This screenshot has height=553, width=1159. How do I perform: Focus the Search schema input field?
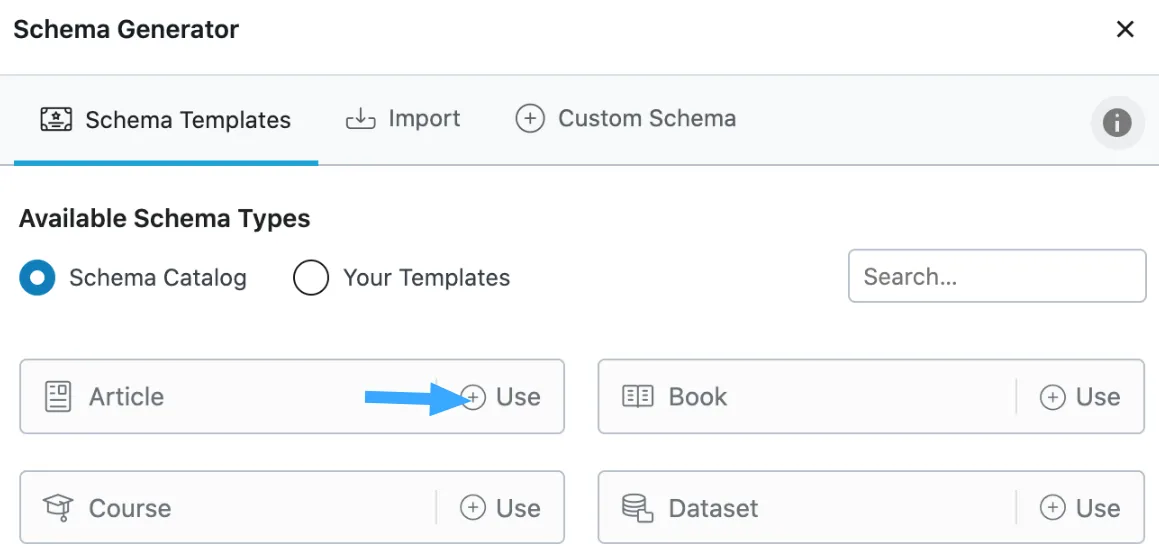(996, 276)
